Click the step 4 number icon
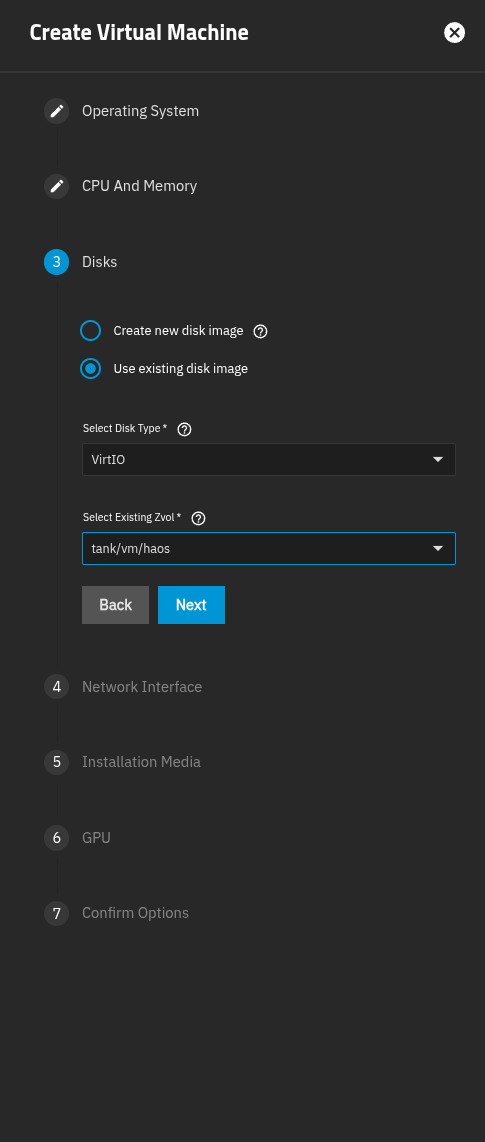 point(57,687)
